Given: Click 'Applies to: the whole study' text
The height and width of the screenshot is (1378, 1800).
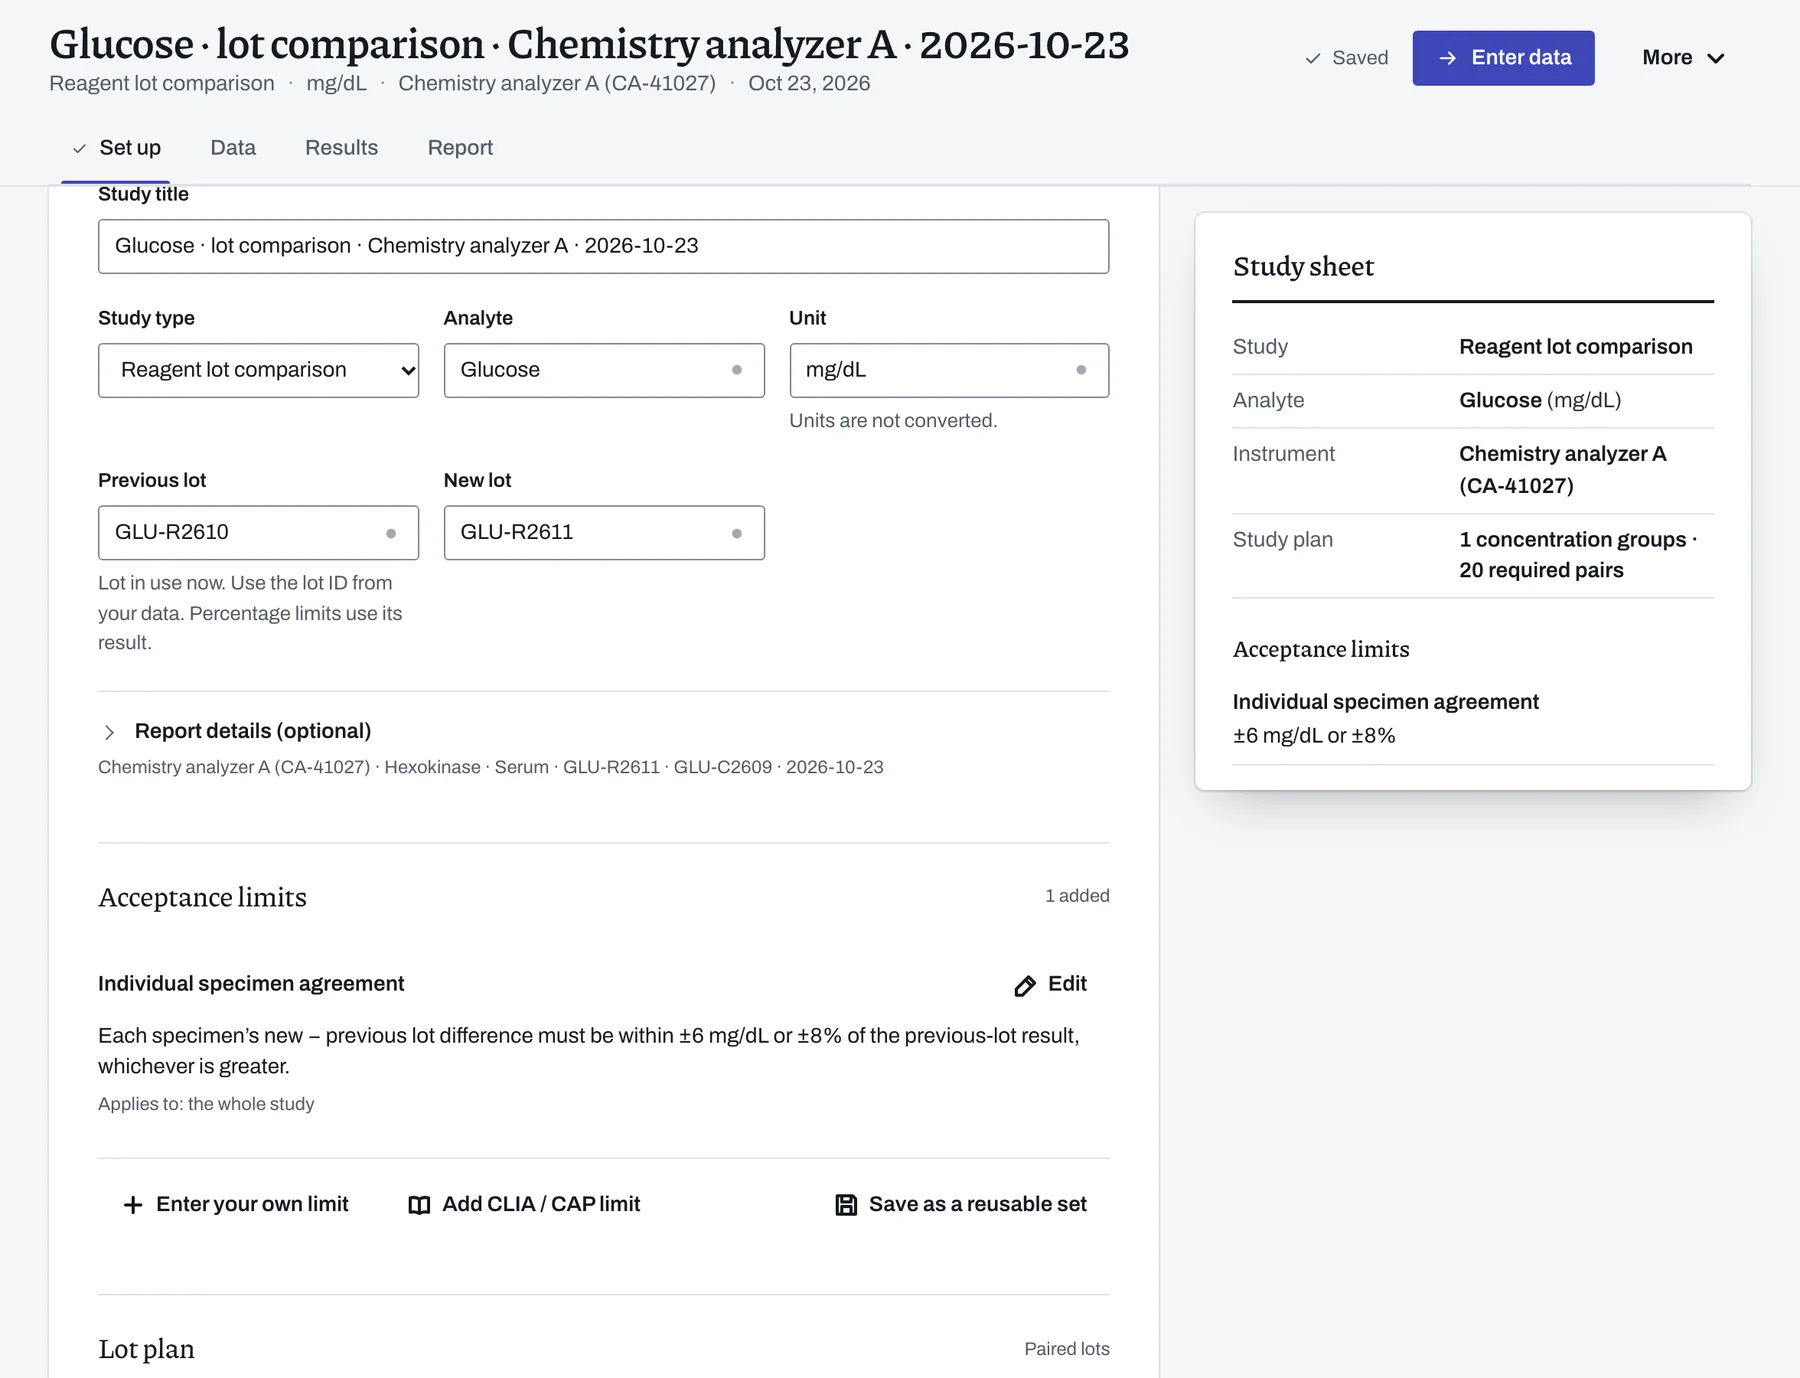Looking at the screenshot, I should point(206,1104).
